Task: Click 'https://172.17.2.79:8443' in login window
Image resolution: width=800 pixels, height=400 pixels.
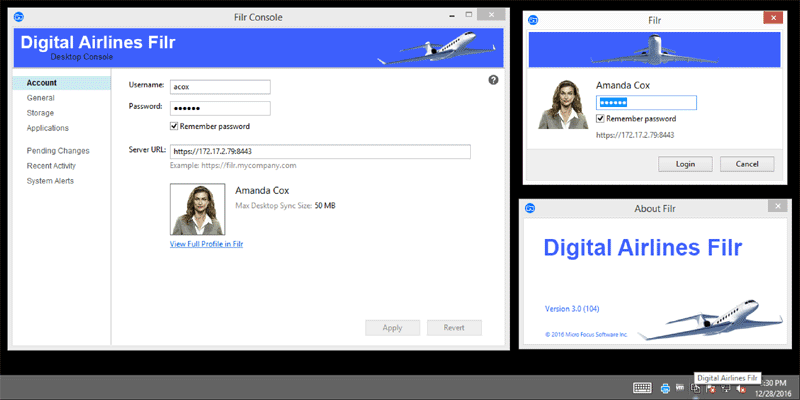Action: coord(635,136)
